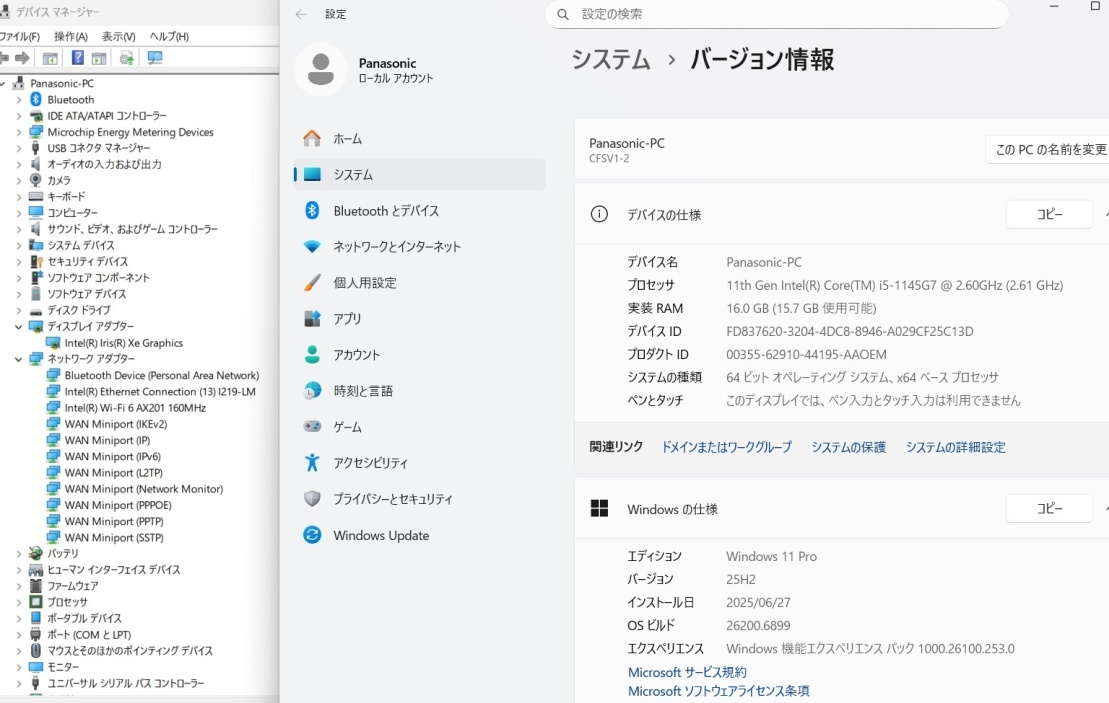Open the 操作(A) menu
1109x703 pixels.
point(70,37)
